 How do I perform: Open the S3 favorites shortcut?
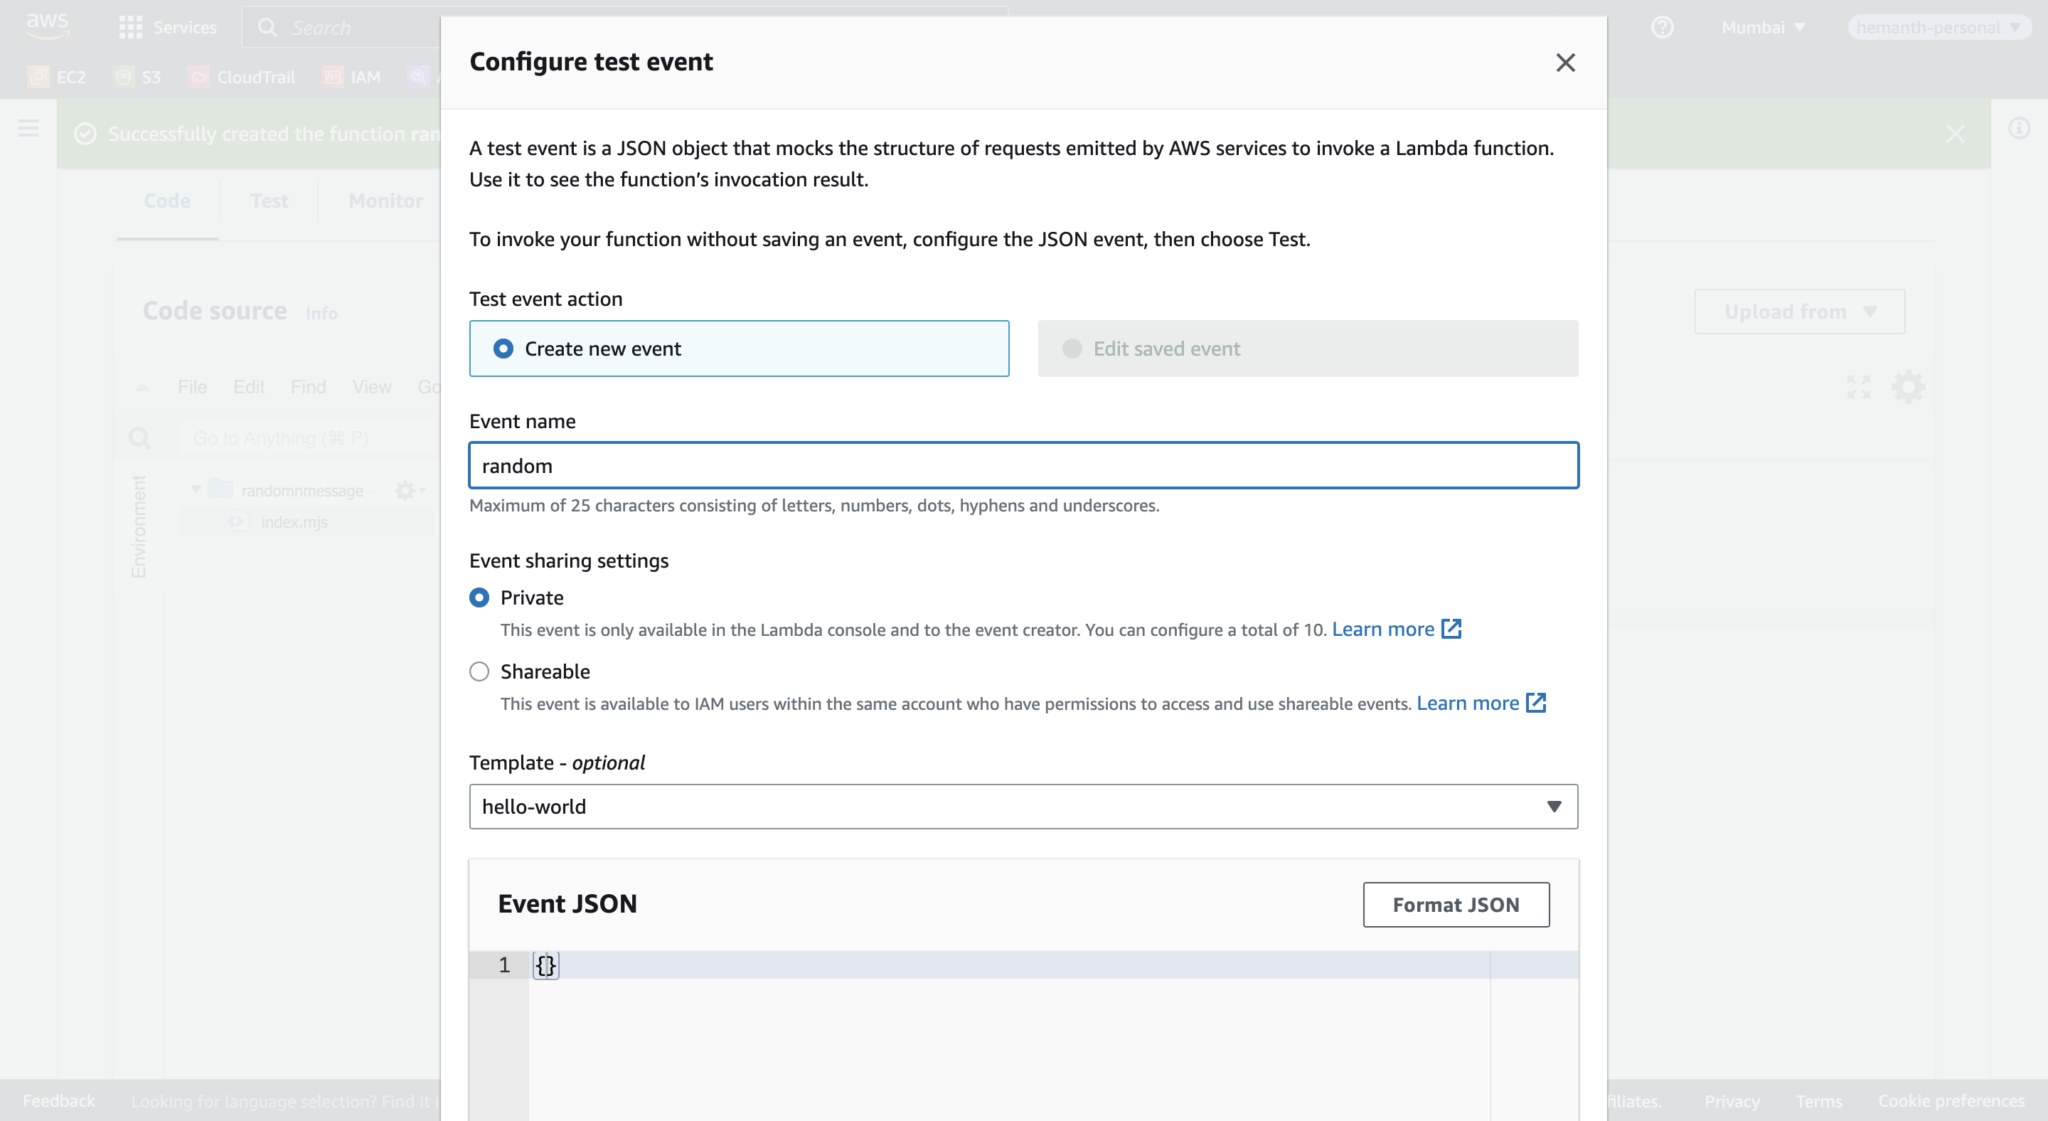pos(138,76)
